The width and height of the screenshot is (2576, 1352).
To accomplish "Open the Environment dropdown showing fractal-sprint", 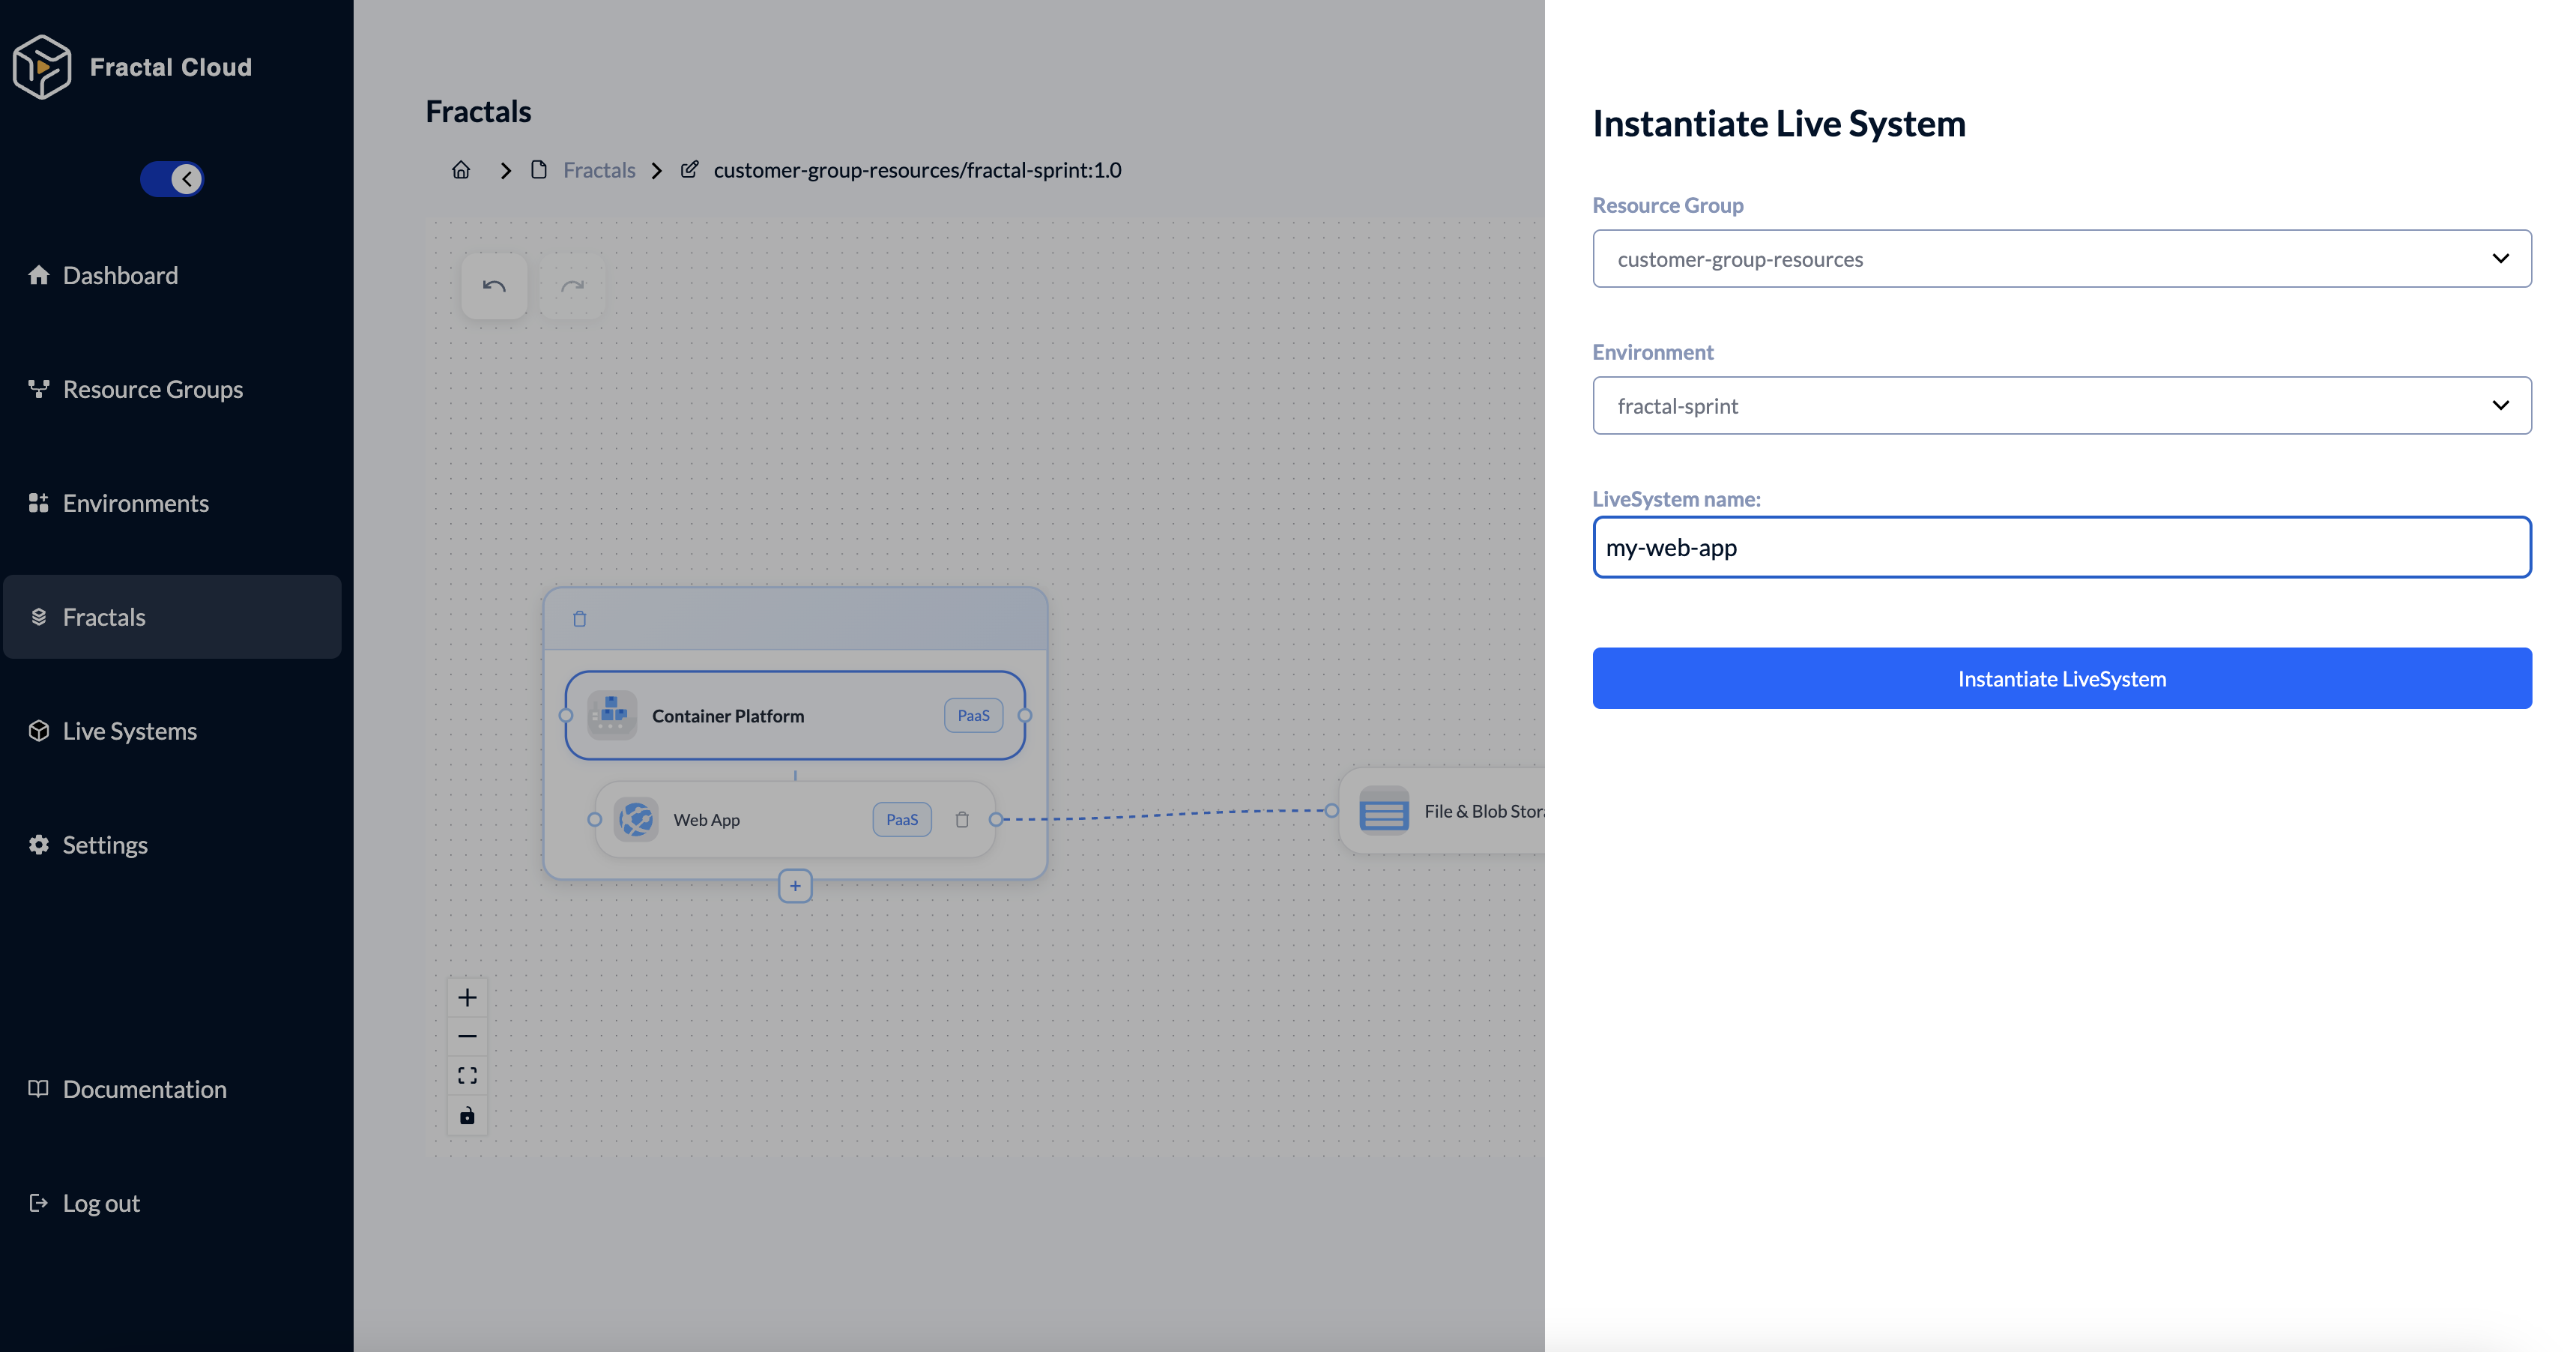I will point(2061,405).
